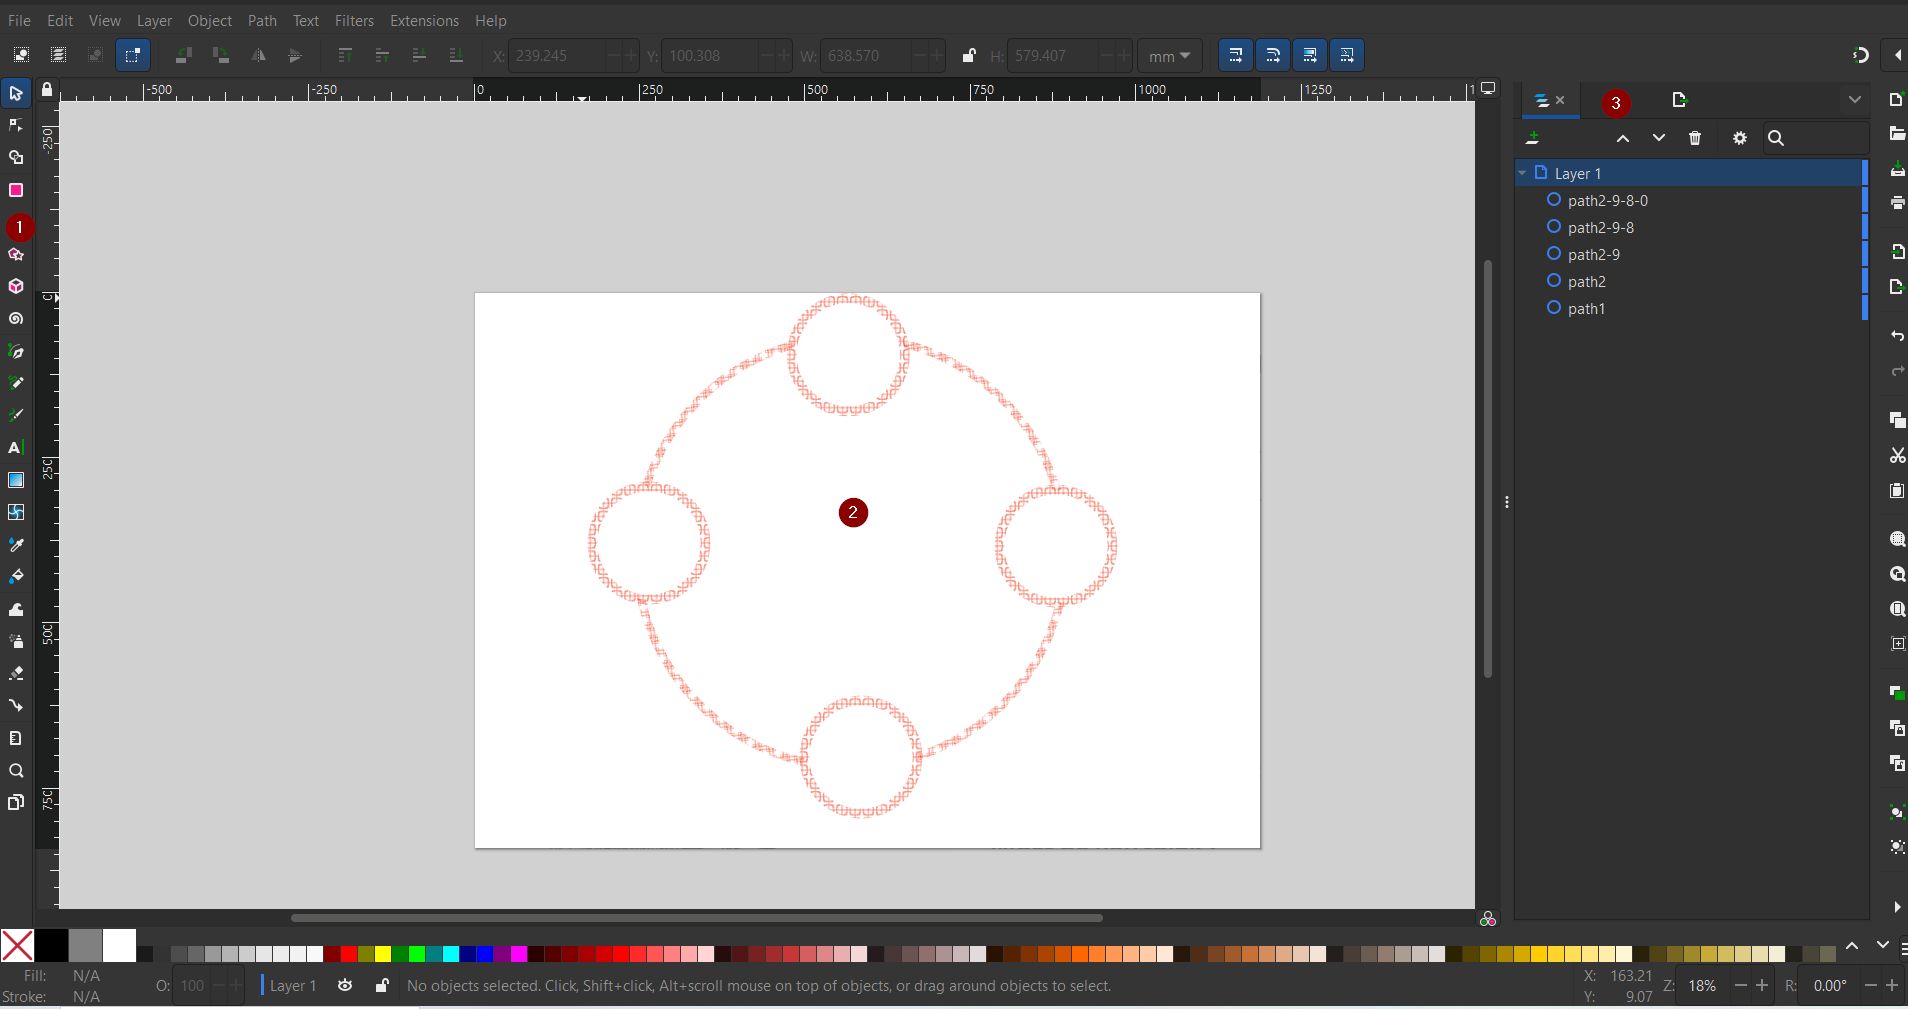Click the yellow palette swatch

383,954
